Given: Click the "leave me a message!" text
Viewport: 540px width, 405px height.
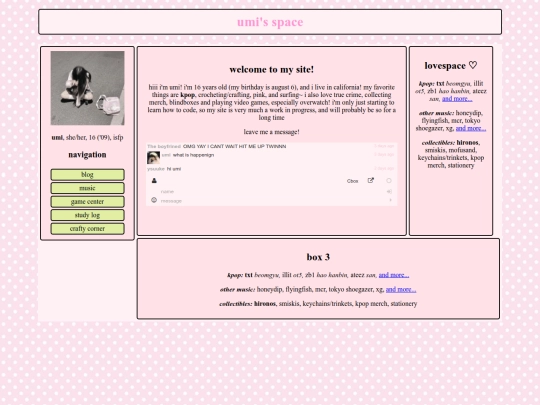Looking at the screenshot, I should coord(272,132).
